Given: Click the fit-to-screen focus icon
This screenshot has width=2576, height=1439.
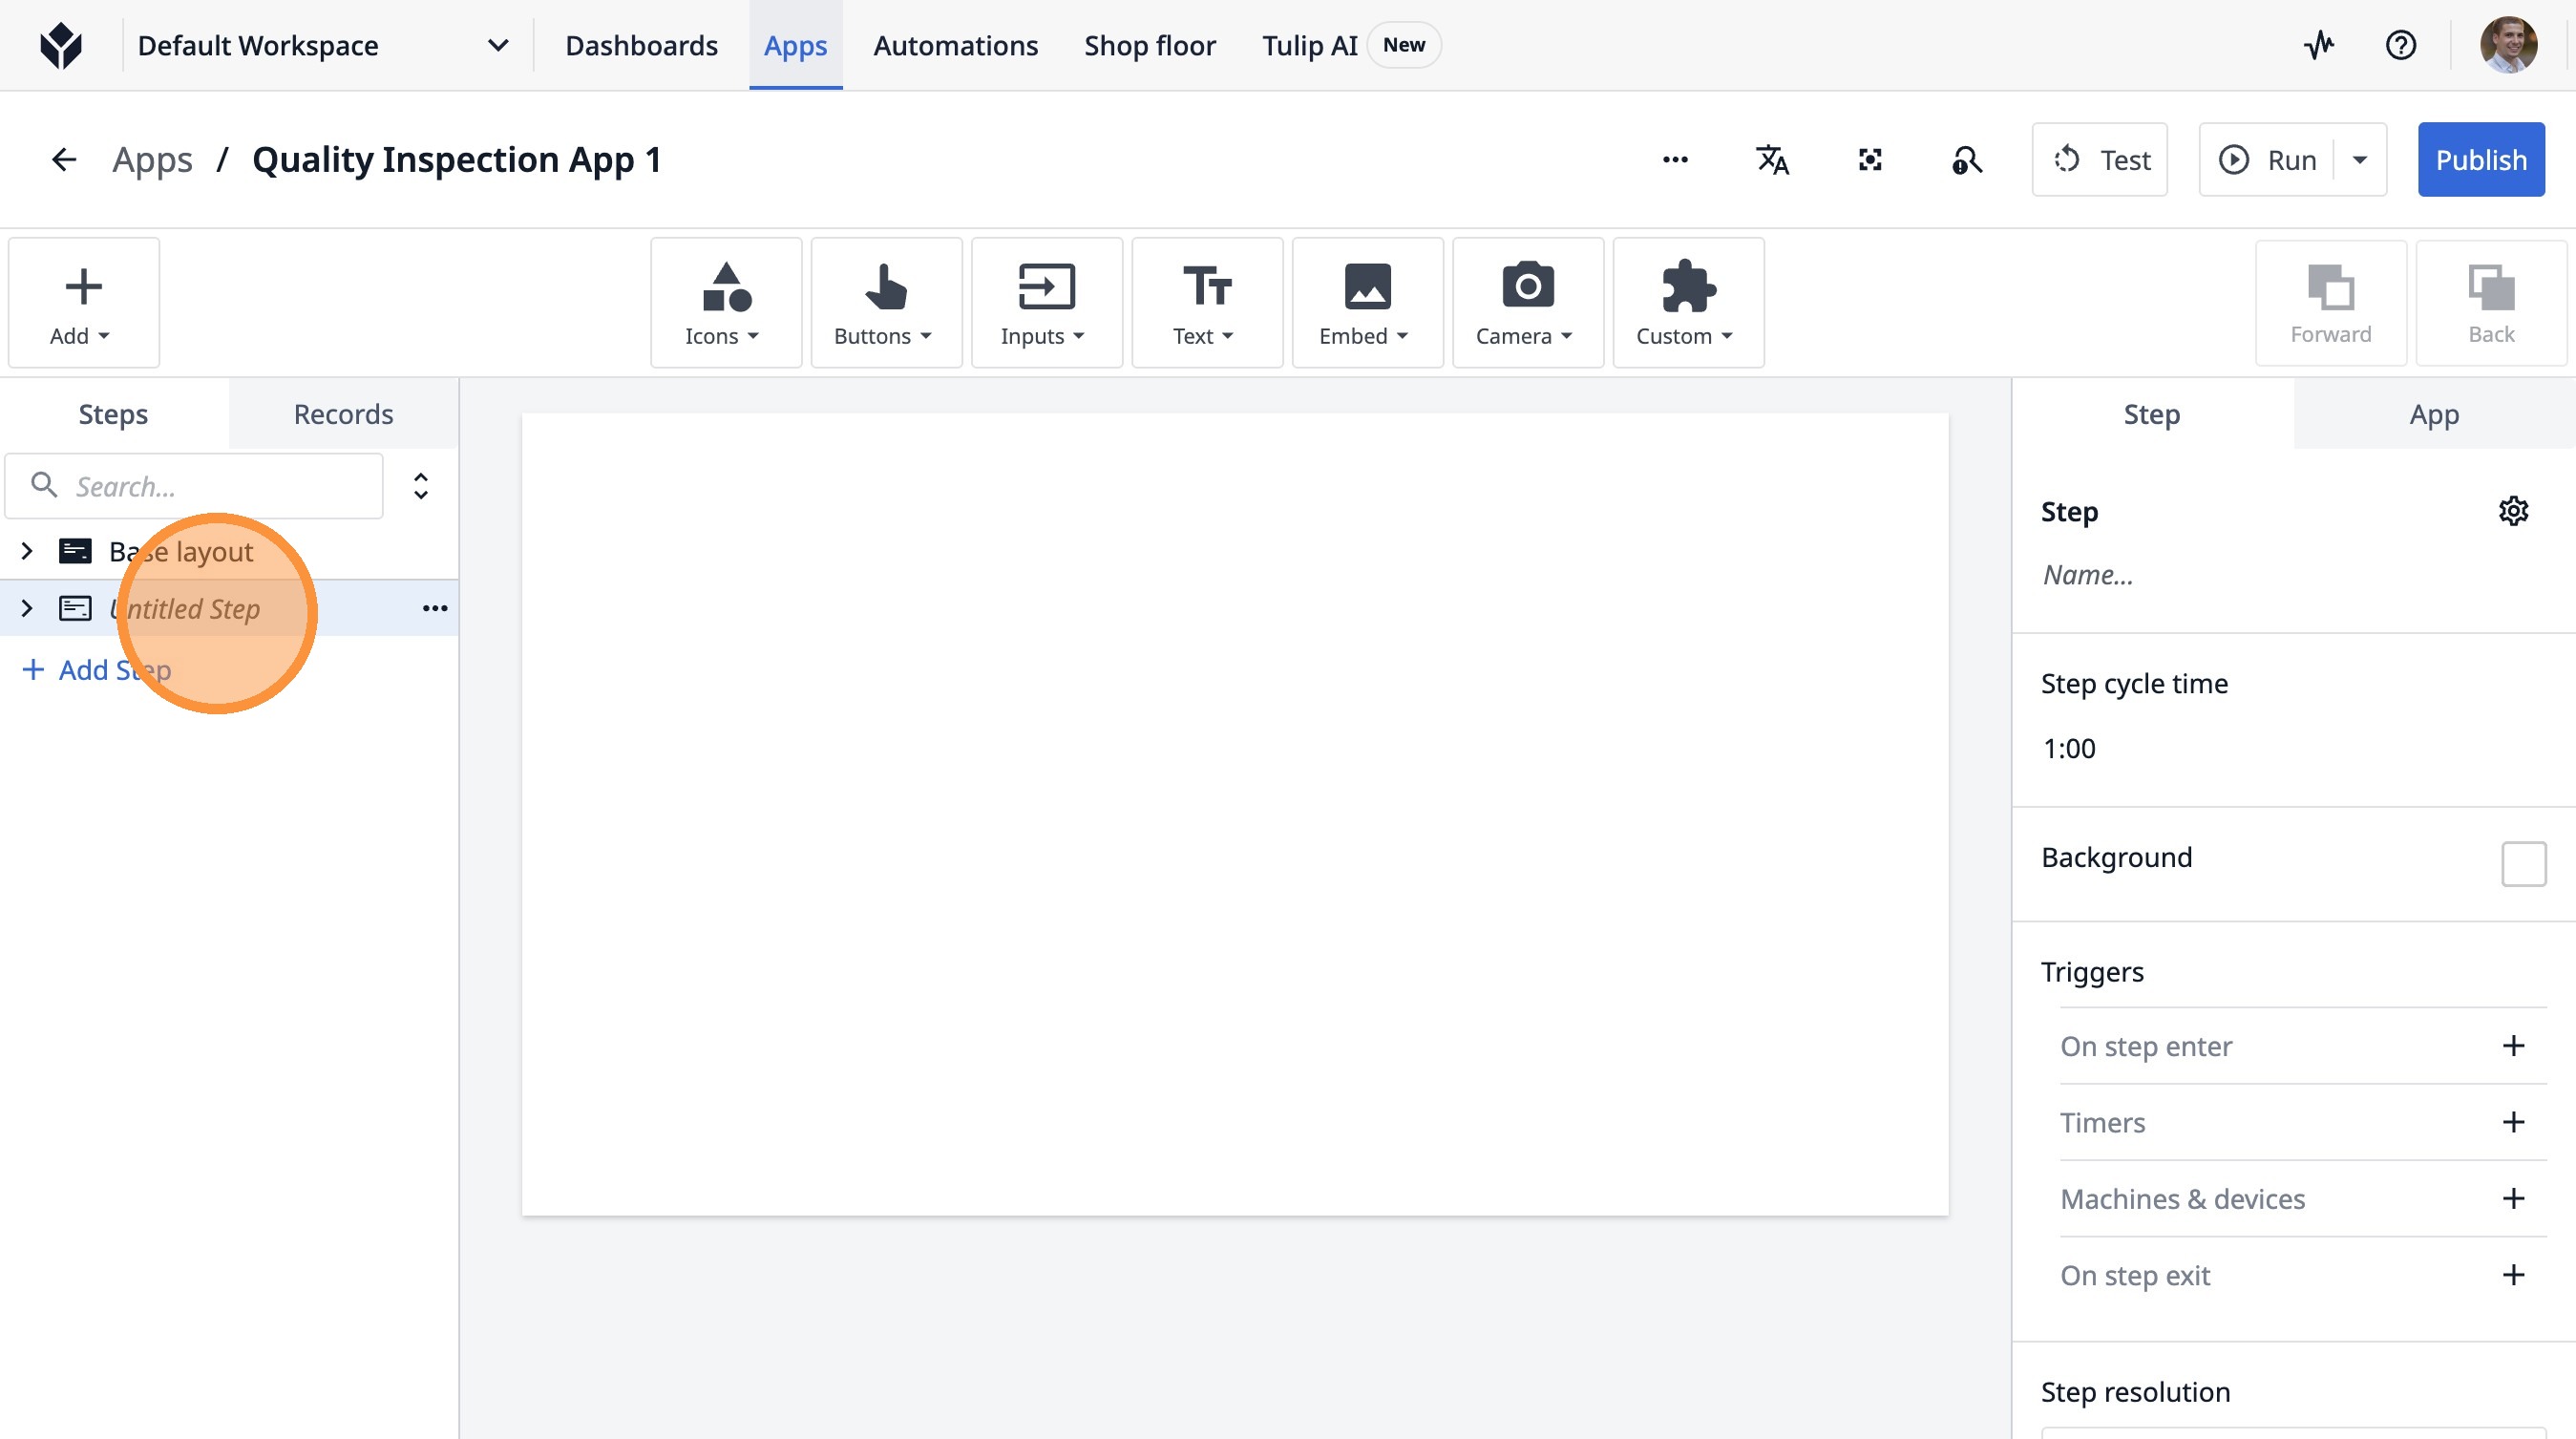Looking at the screenshot, I should click(x=1869, y=160).
